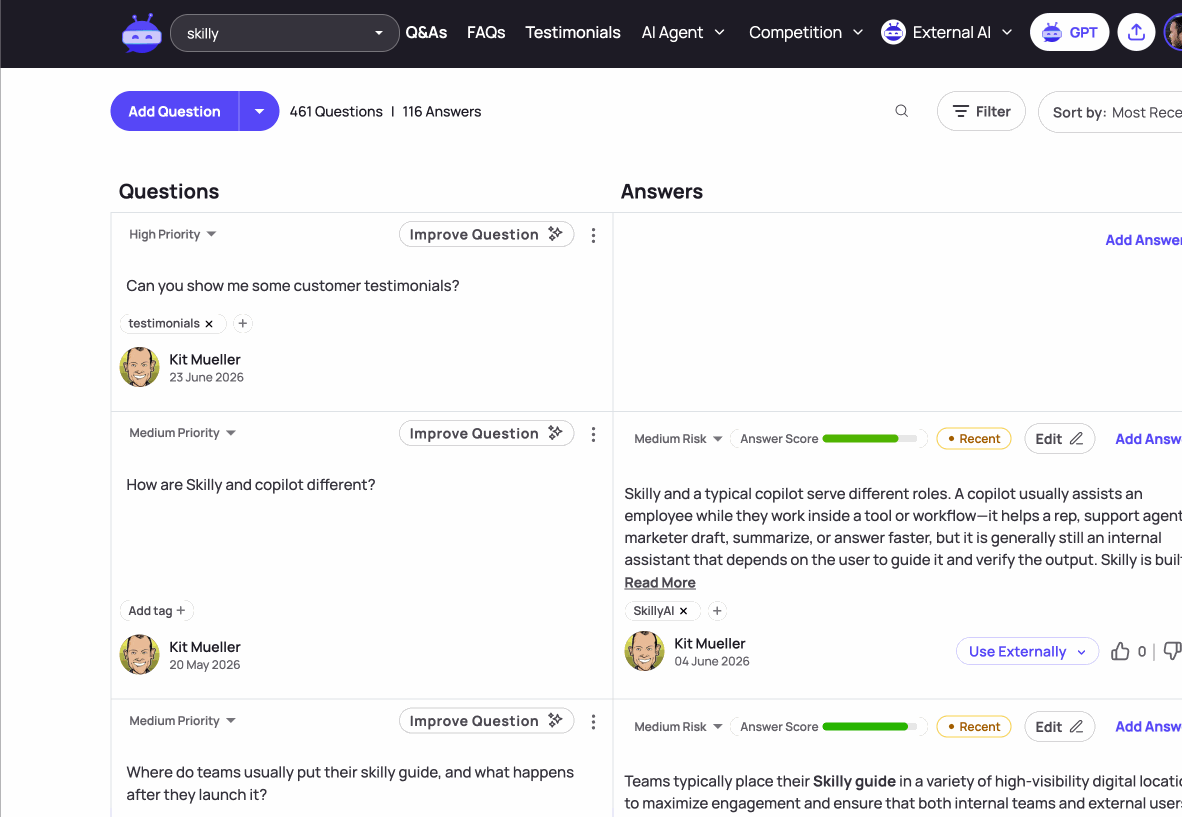Open the Add Question dropdown arrow

click(259, 112)
